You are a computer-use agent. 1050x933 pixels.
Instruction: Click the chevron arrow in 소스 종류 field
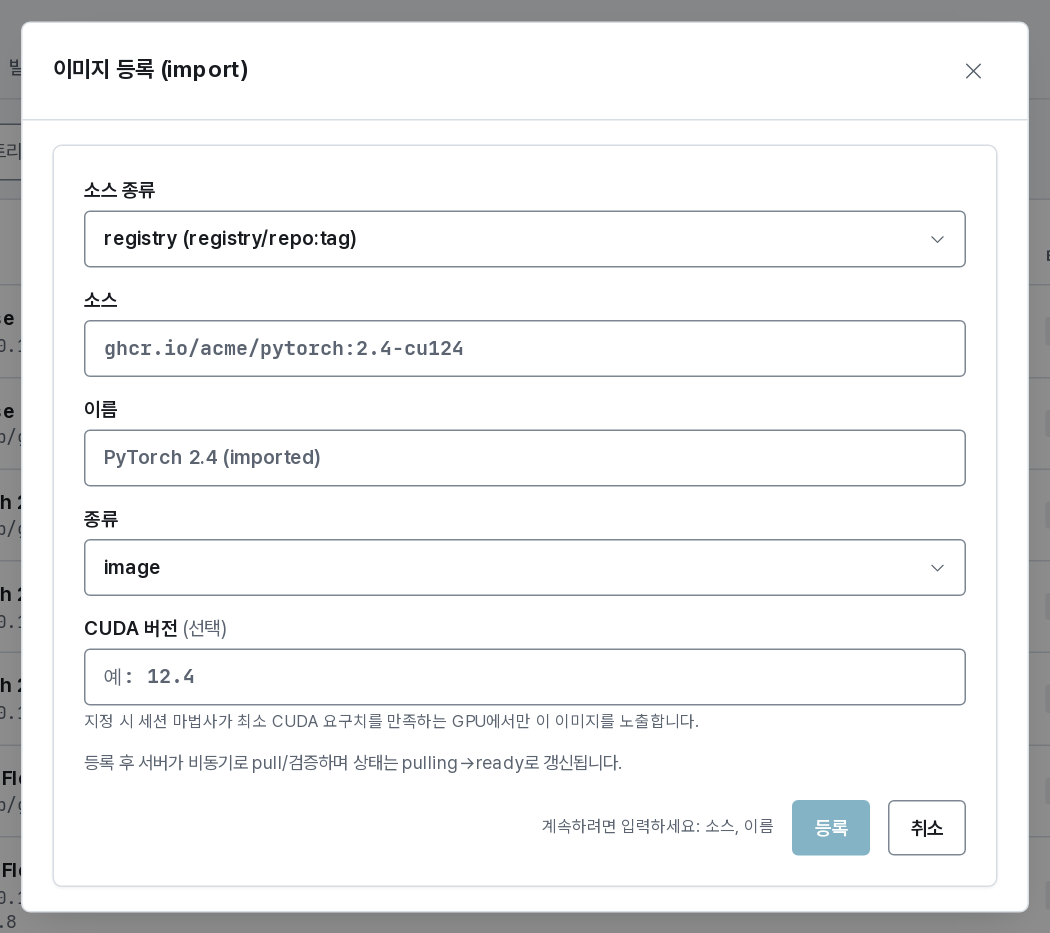pyautogui.click(x=937, y=239)
